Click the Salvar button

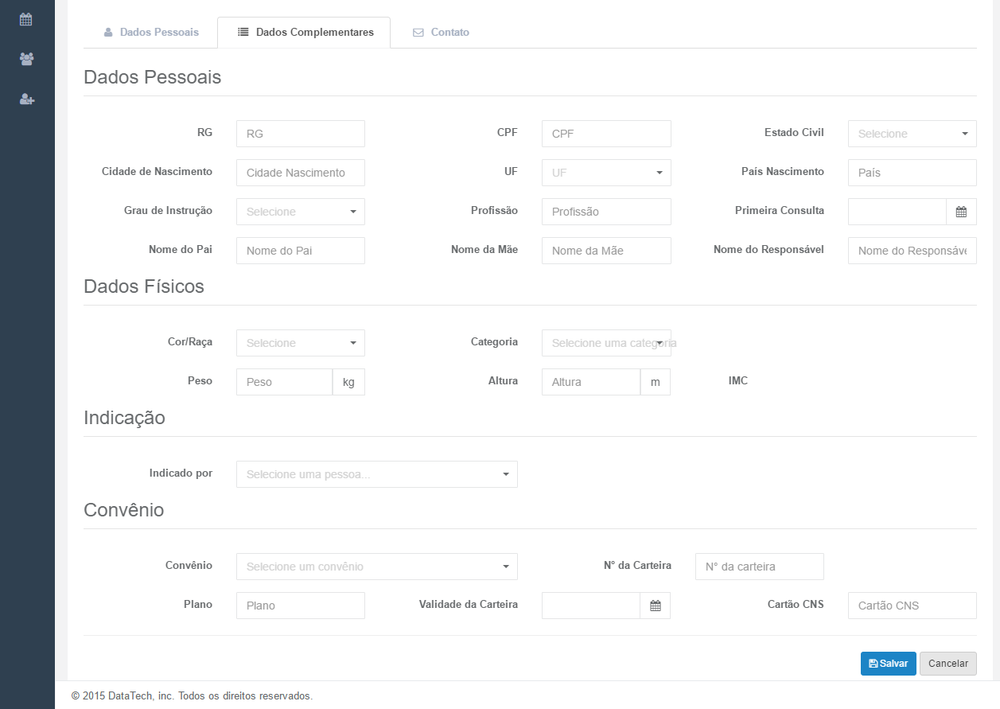(888, 664)
